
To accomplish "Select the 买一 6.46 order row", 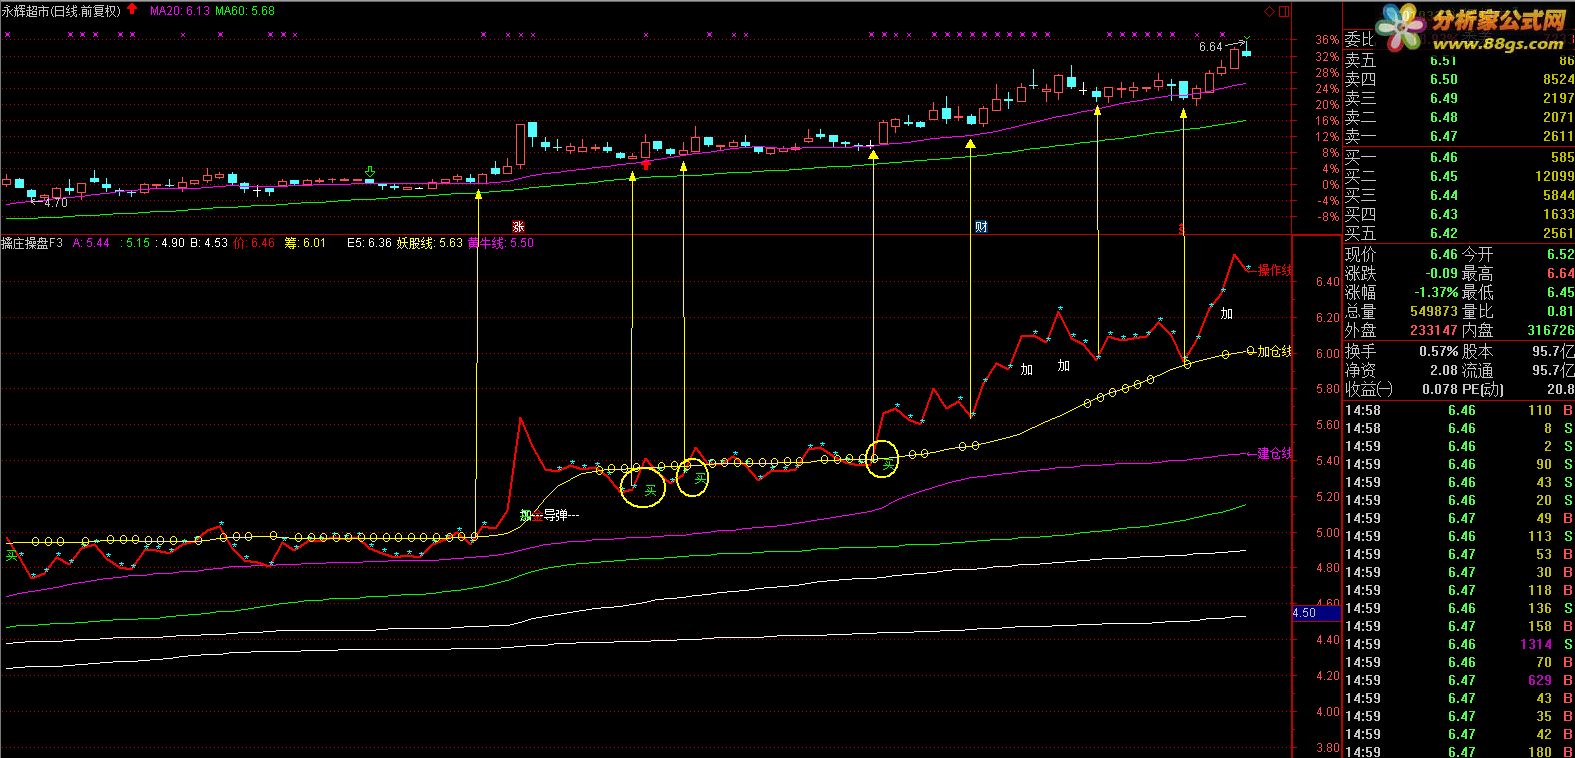I will (x=1459, y=157).
